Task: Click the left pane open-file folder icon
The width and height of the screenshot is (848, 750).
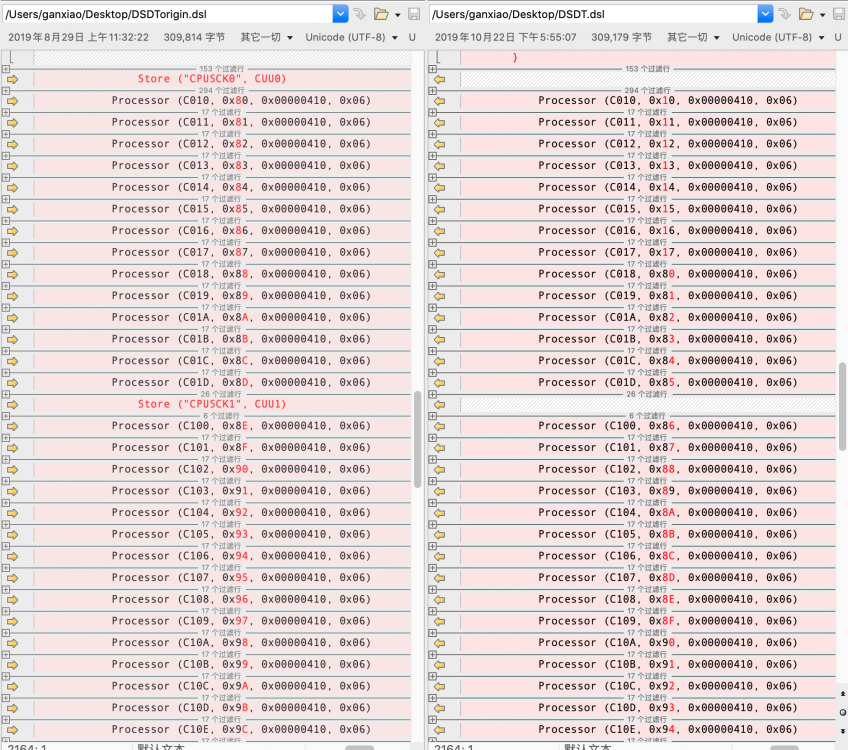Action: tap(381, 14)
